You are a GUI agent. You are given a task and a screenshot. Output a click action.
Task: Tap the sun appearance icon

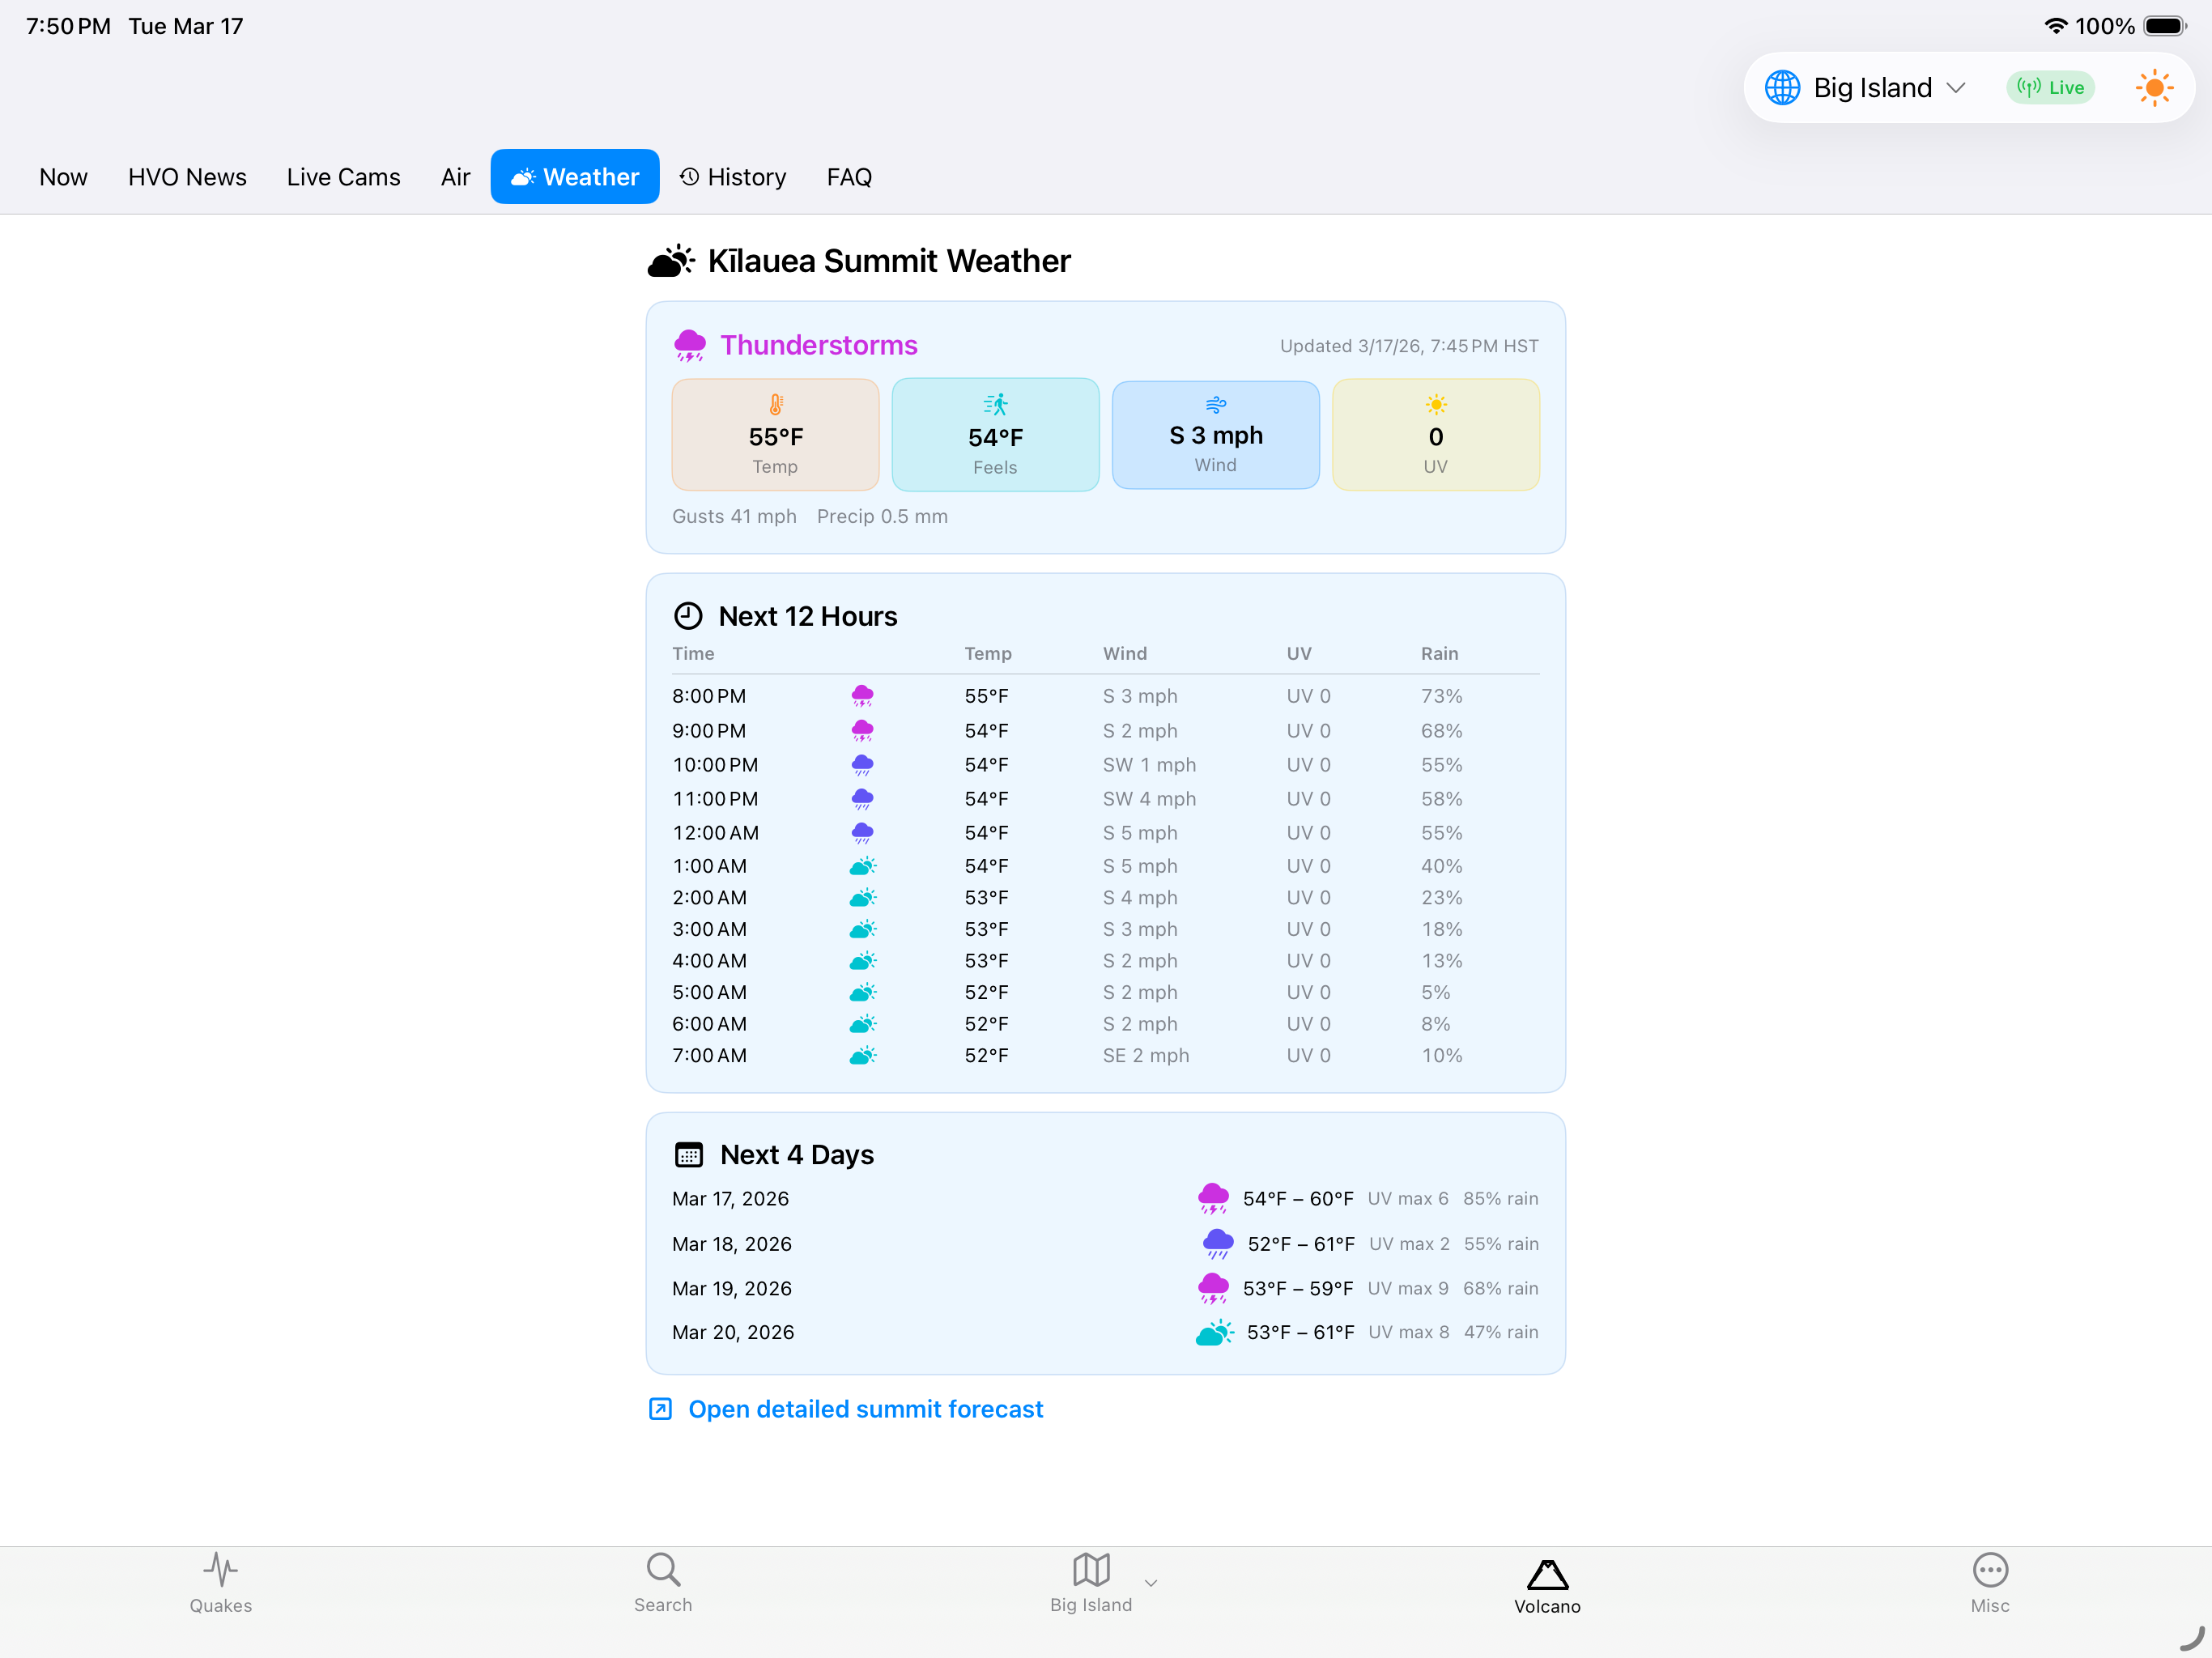(2154, 88)
